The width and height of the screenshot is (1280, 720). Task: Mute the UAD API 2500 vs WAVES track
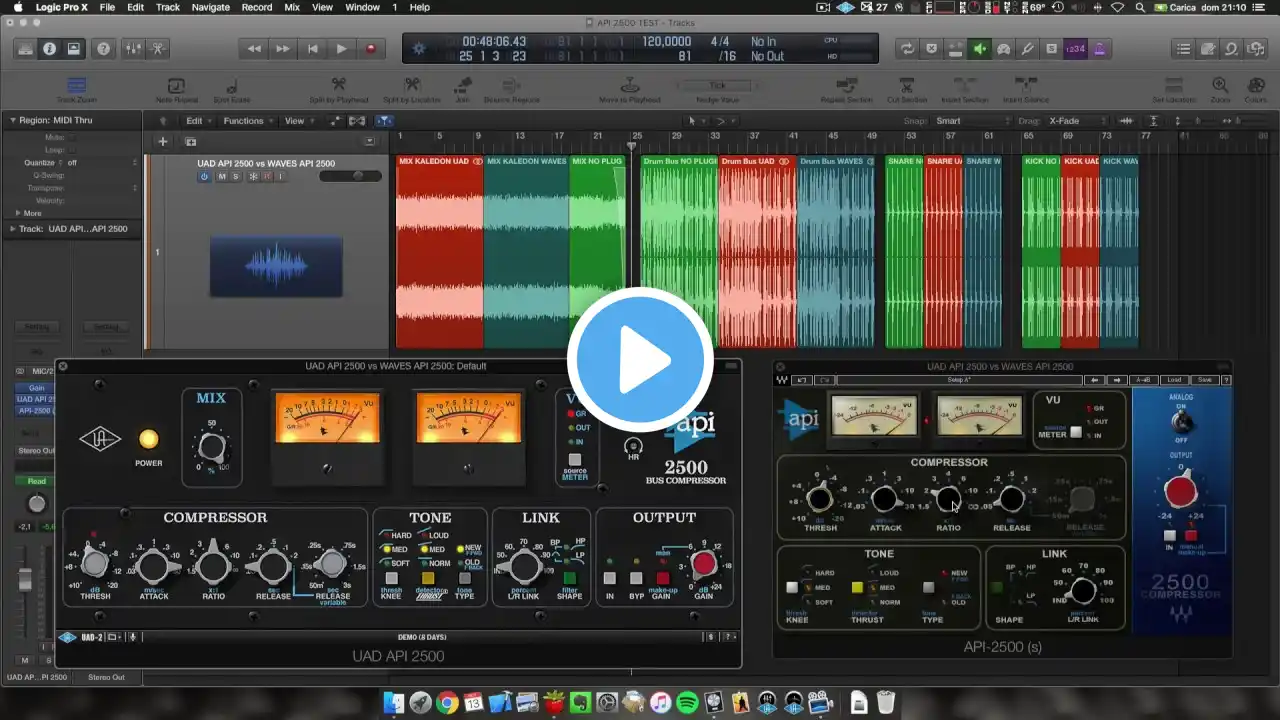[x=221, y=177]
